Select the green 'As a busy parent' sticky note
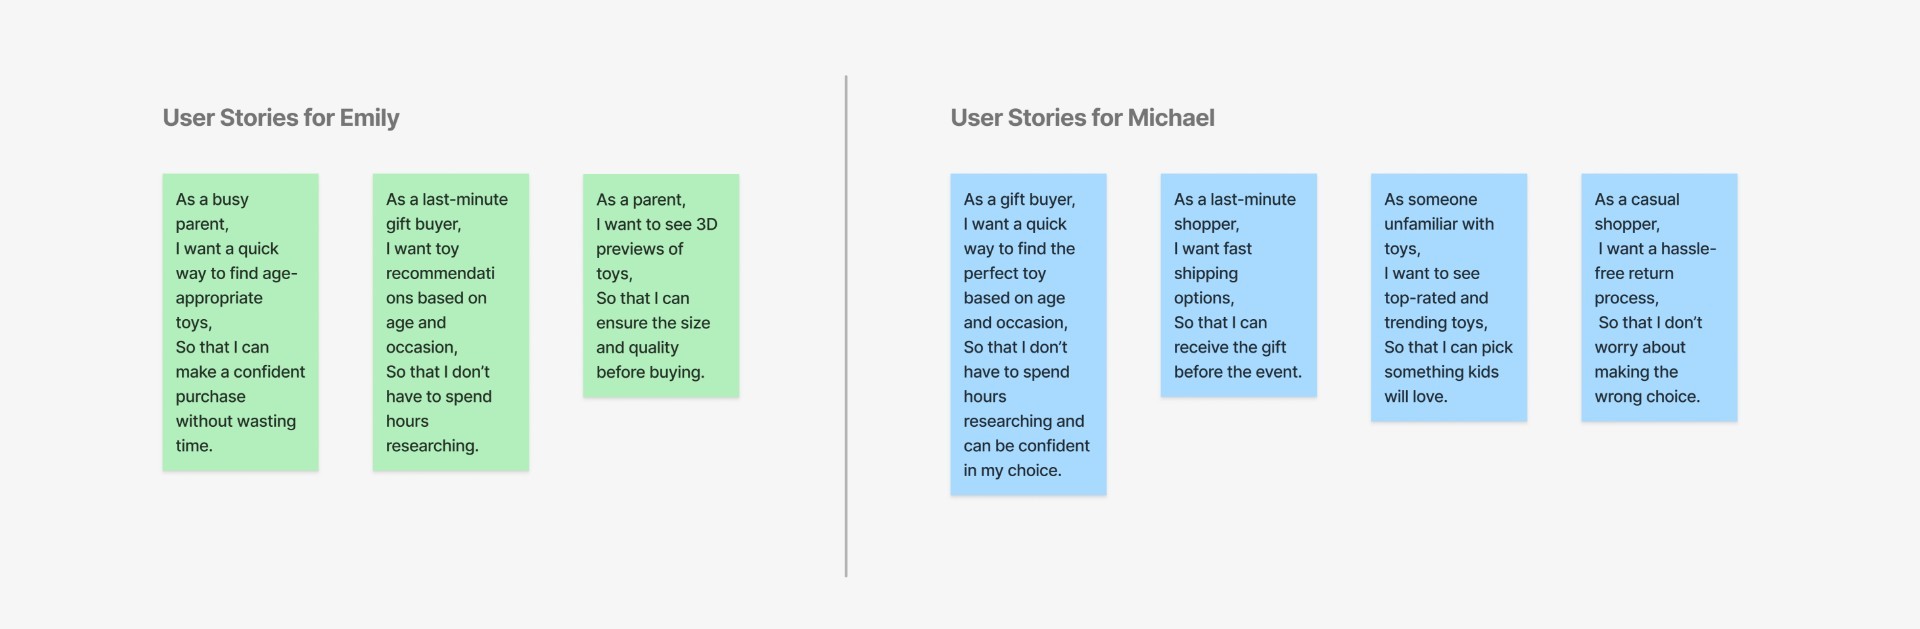This screenshot has height=629, width=1920. [x=241, y=322]
